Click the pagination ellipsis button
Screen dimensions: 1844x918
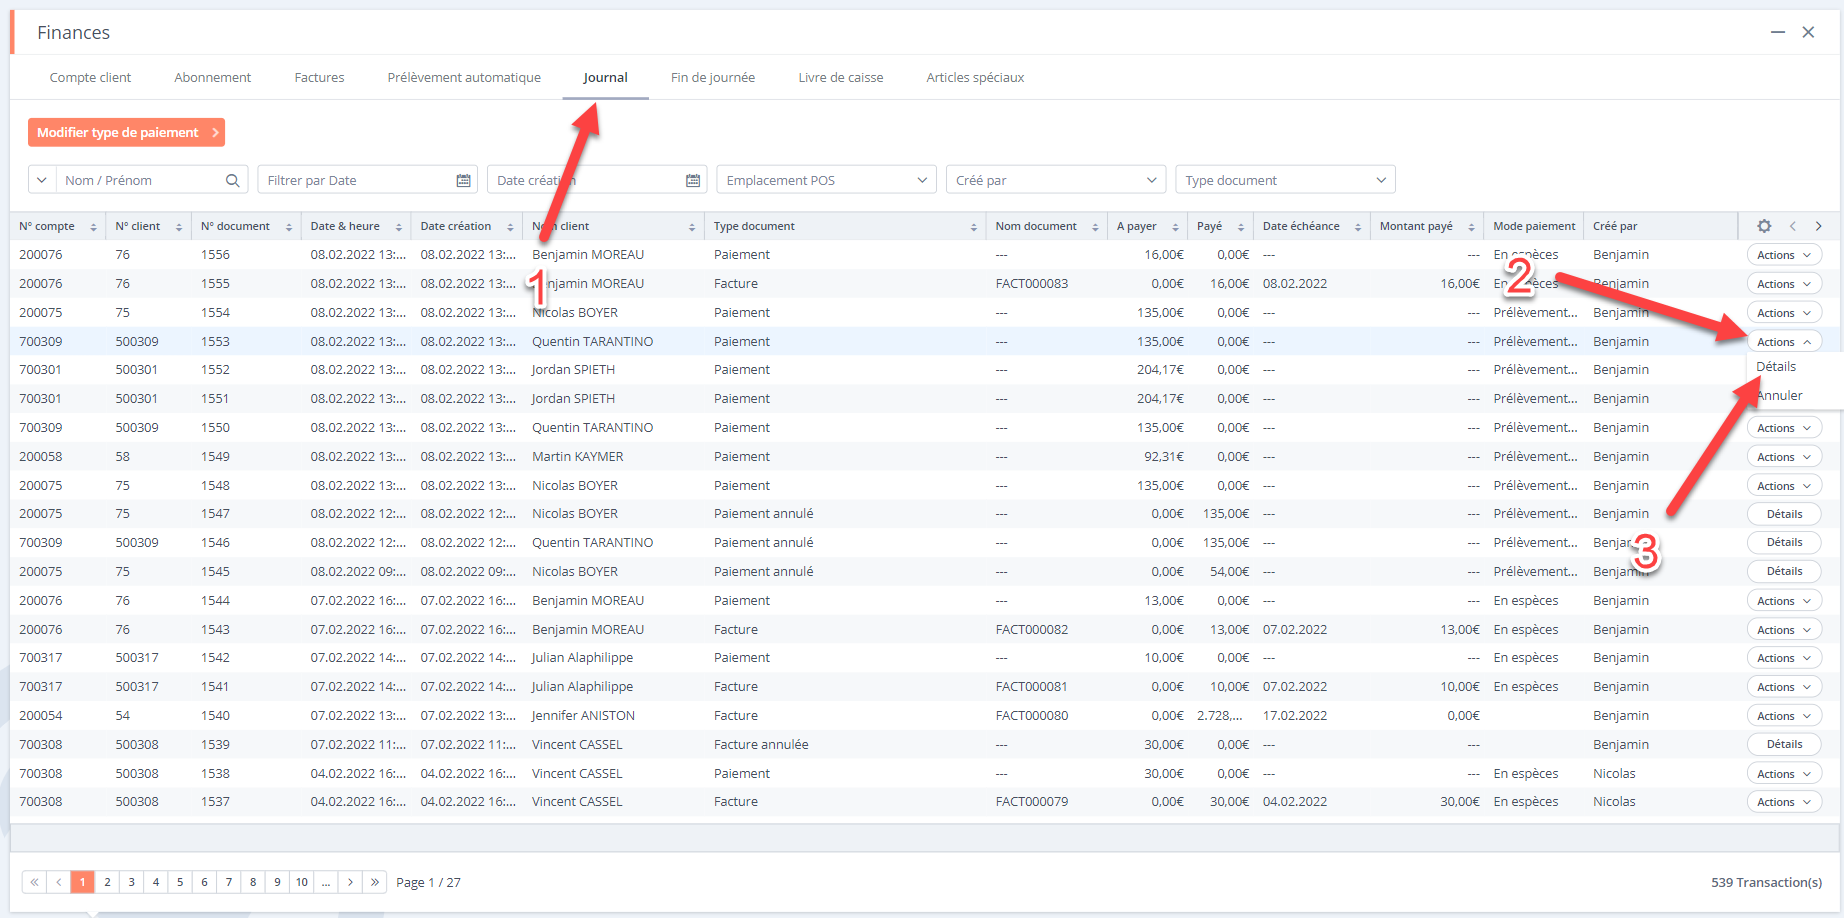[x=326, y=882]
